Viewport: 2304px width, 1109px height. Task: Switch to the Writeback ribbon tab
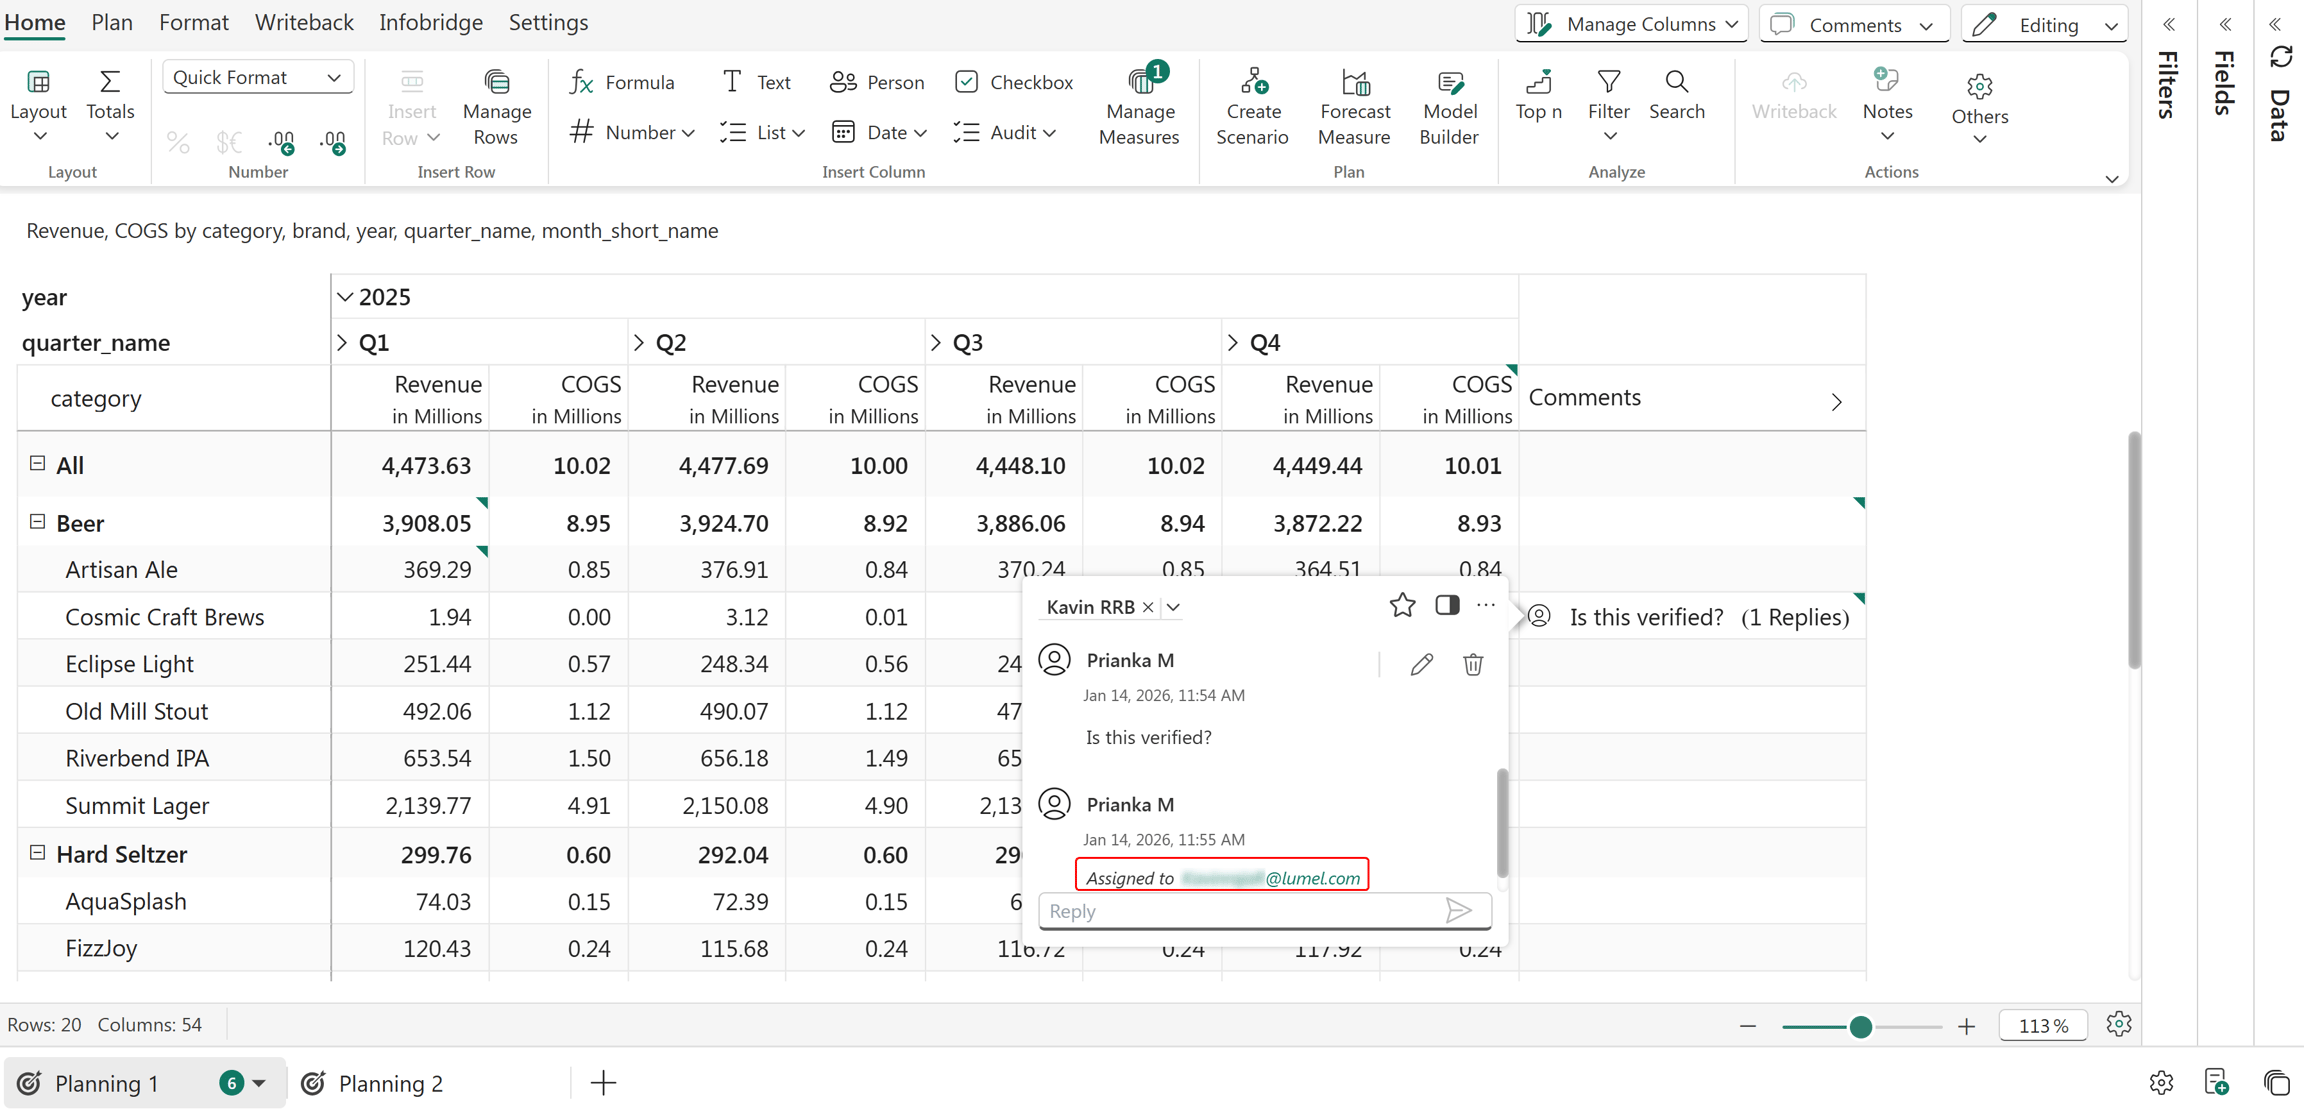(304, 22)
